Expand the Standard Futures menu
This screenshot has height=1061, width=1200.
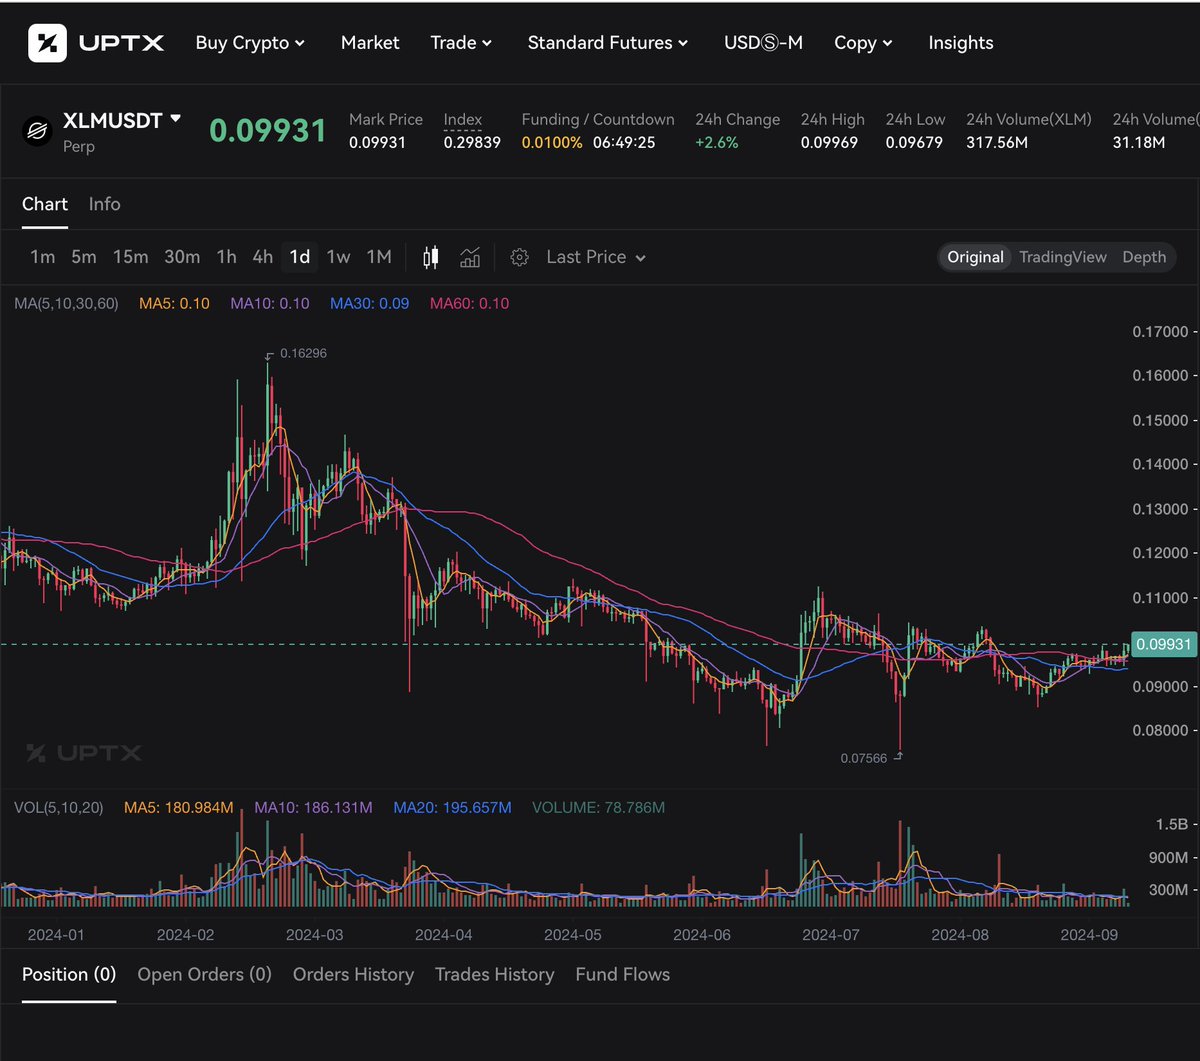pyautogui.click(x=608, y=43)
